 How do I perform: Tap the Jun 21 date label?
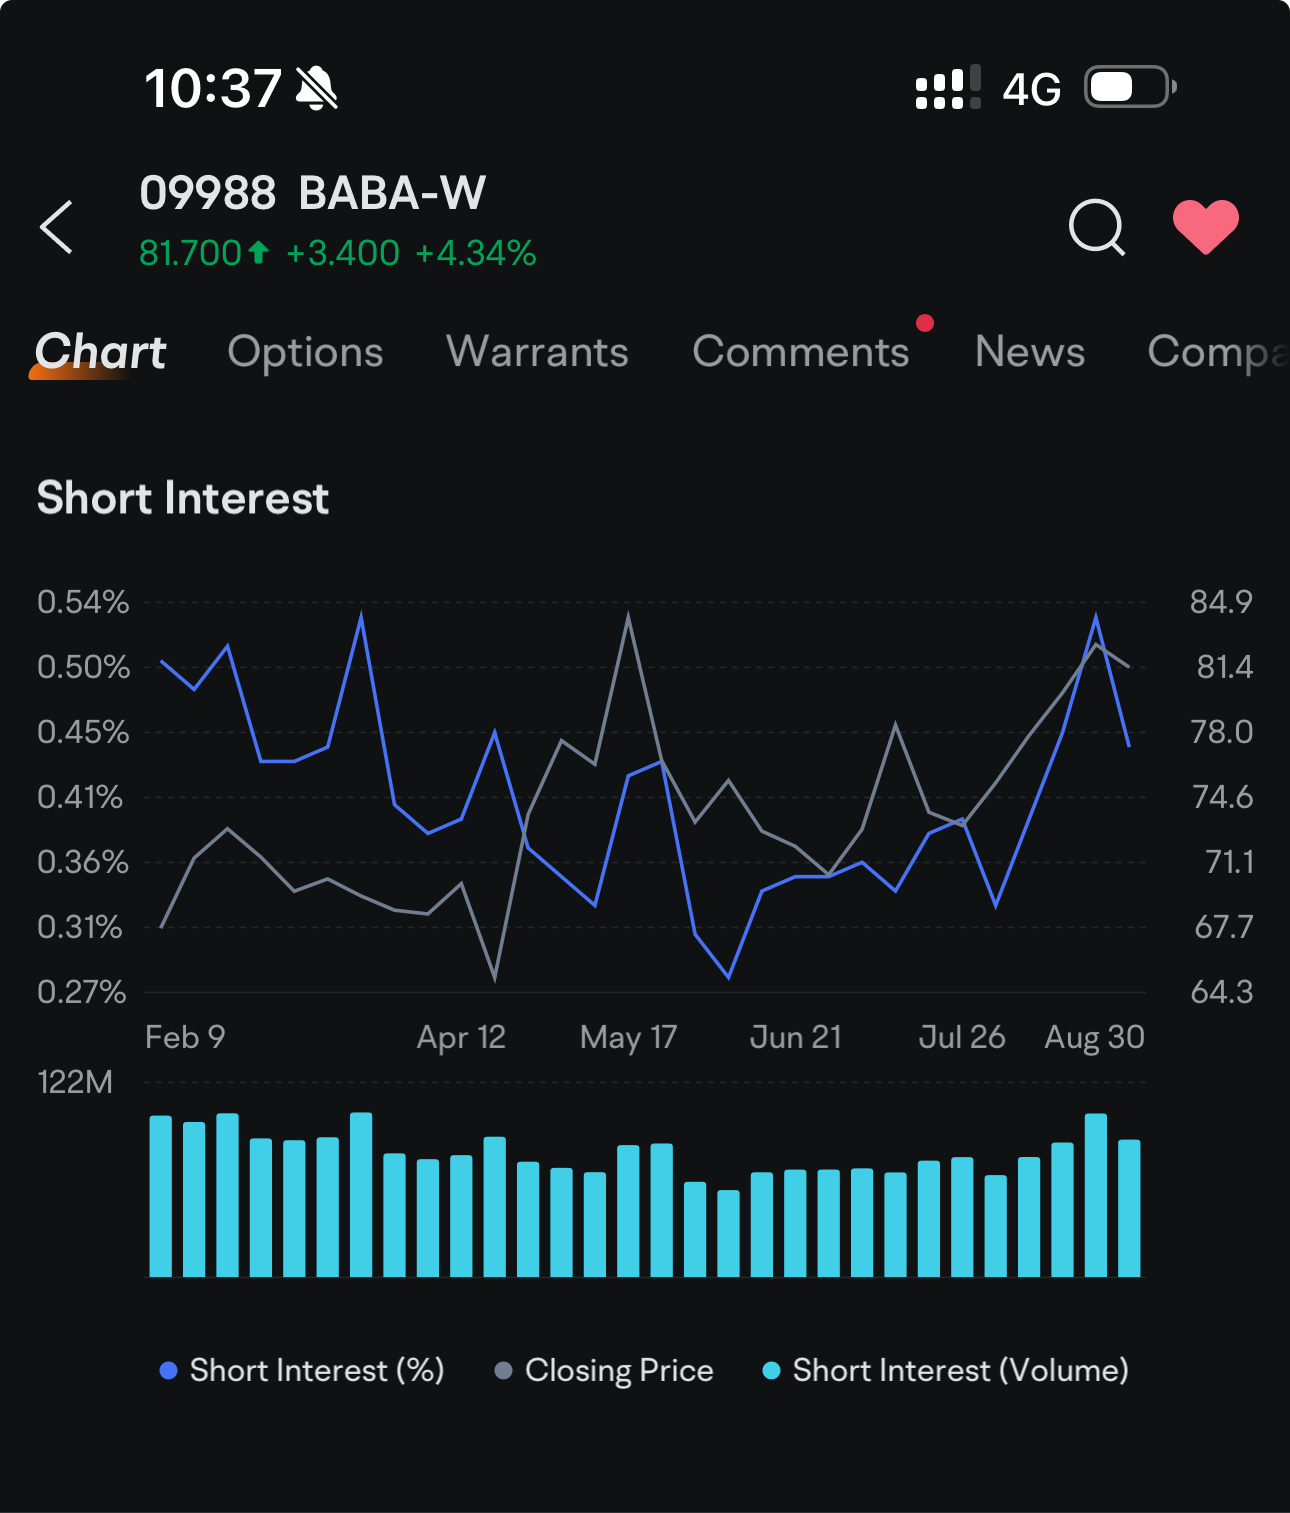pos(796,1037)
